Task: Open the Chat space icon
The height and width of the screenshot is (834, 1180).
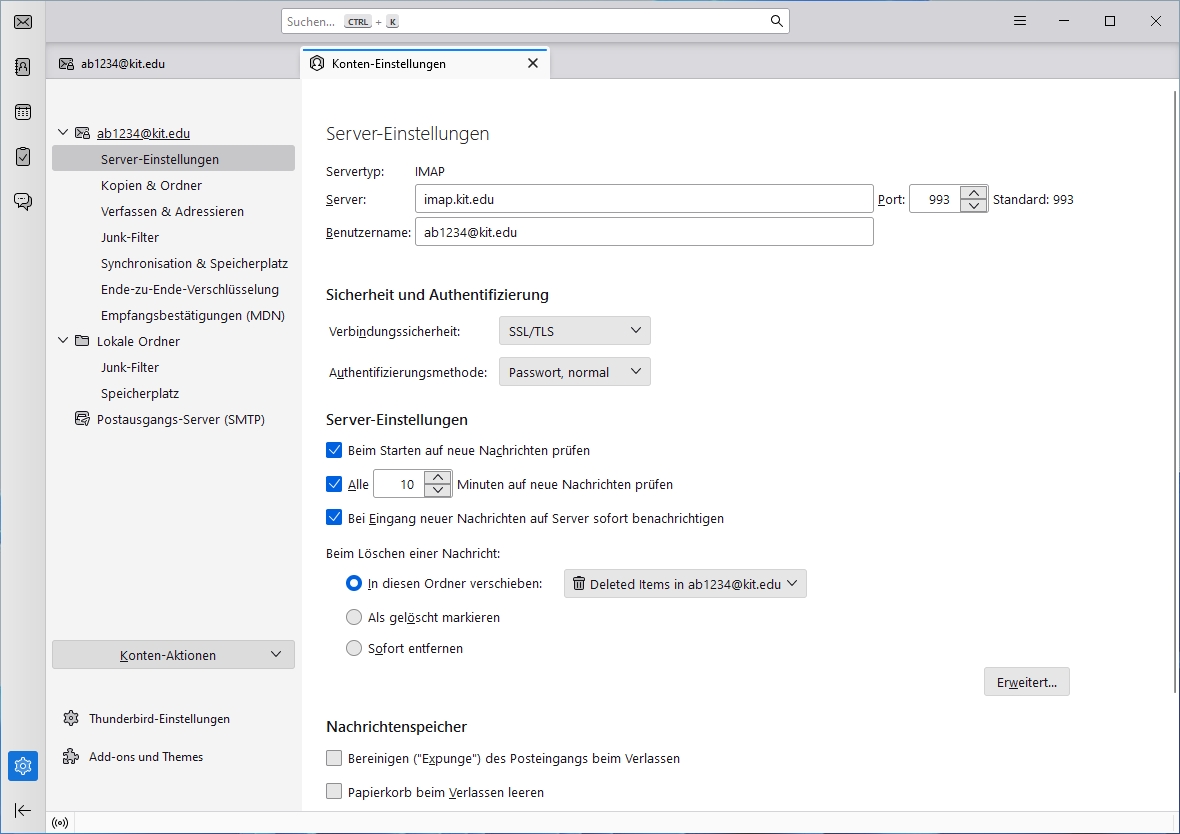Action: point(22,202)
